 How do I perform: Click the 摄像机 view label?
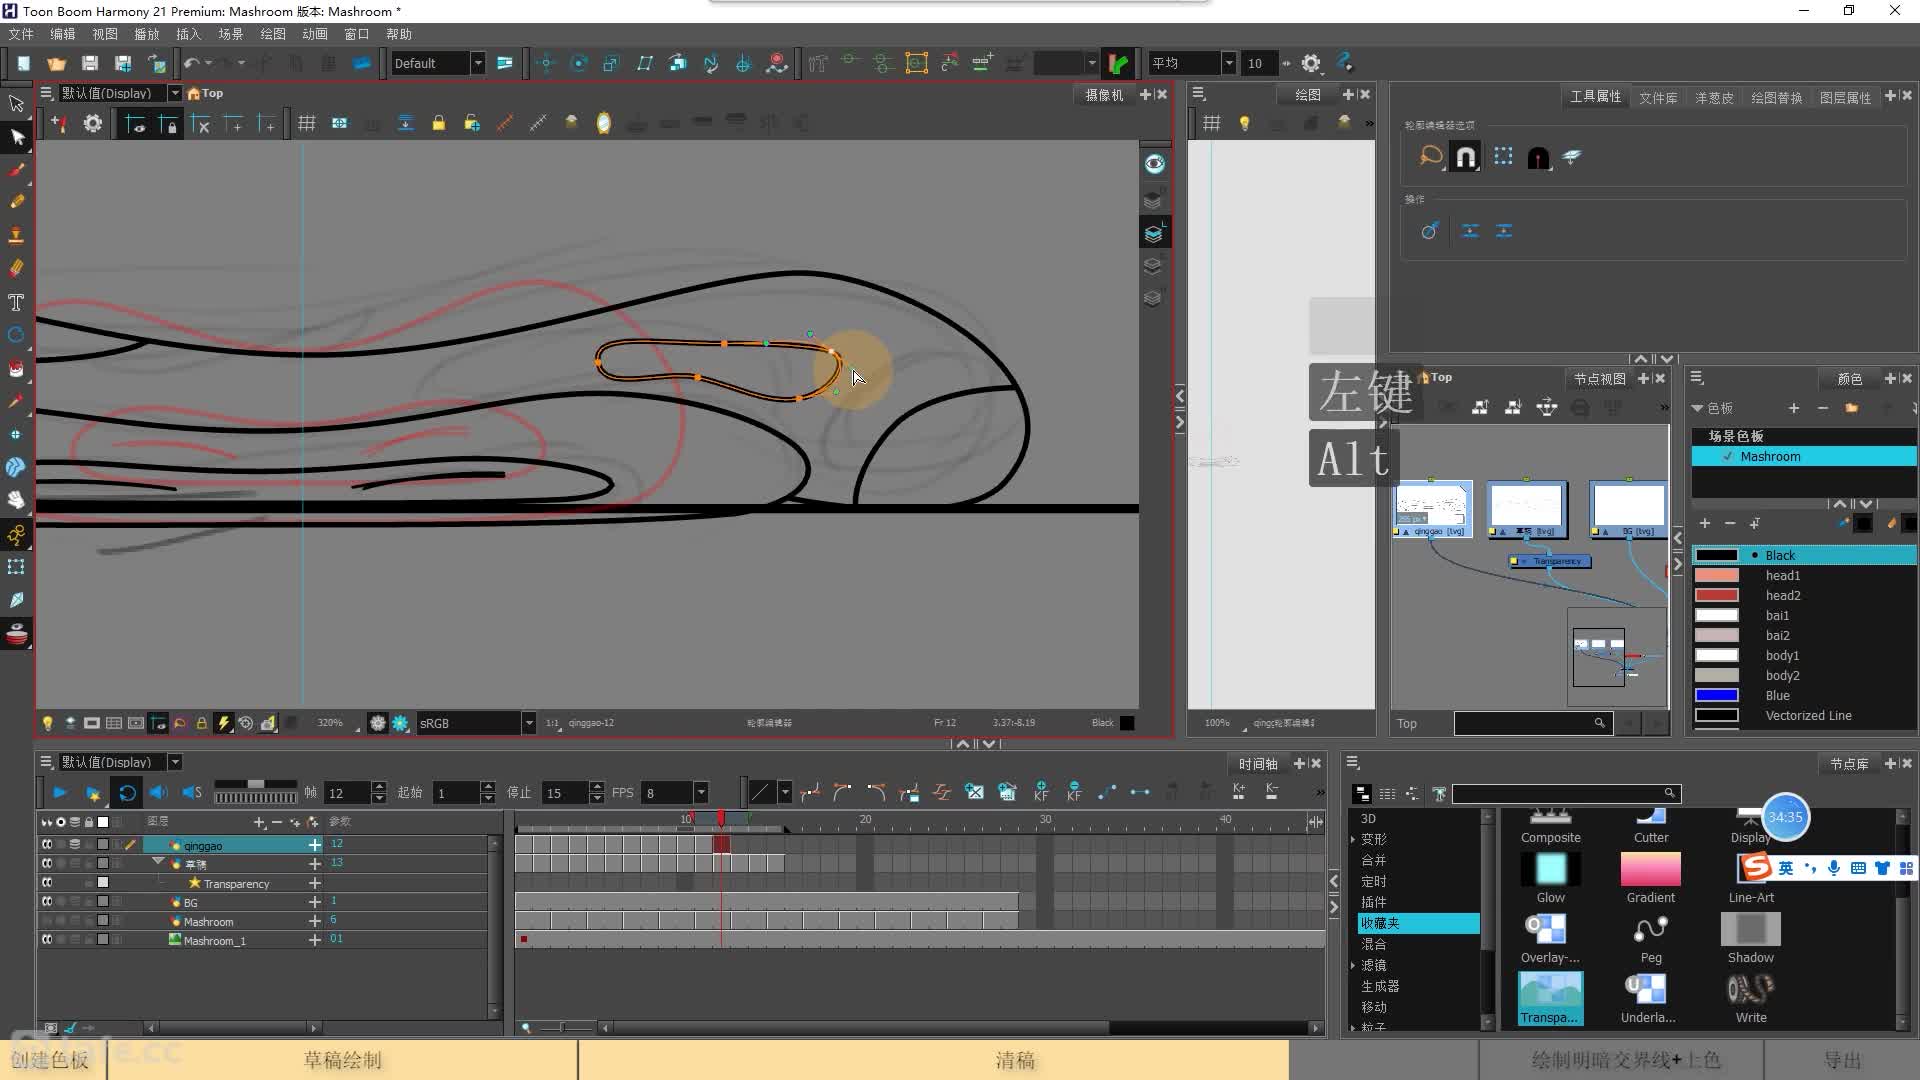(x=1104, y=94)
